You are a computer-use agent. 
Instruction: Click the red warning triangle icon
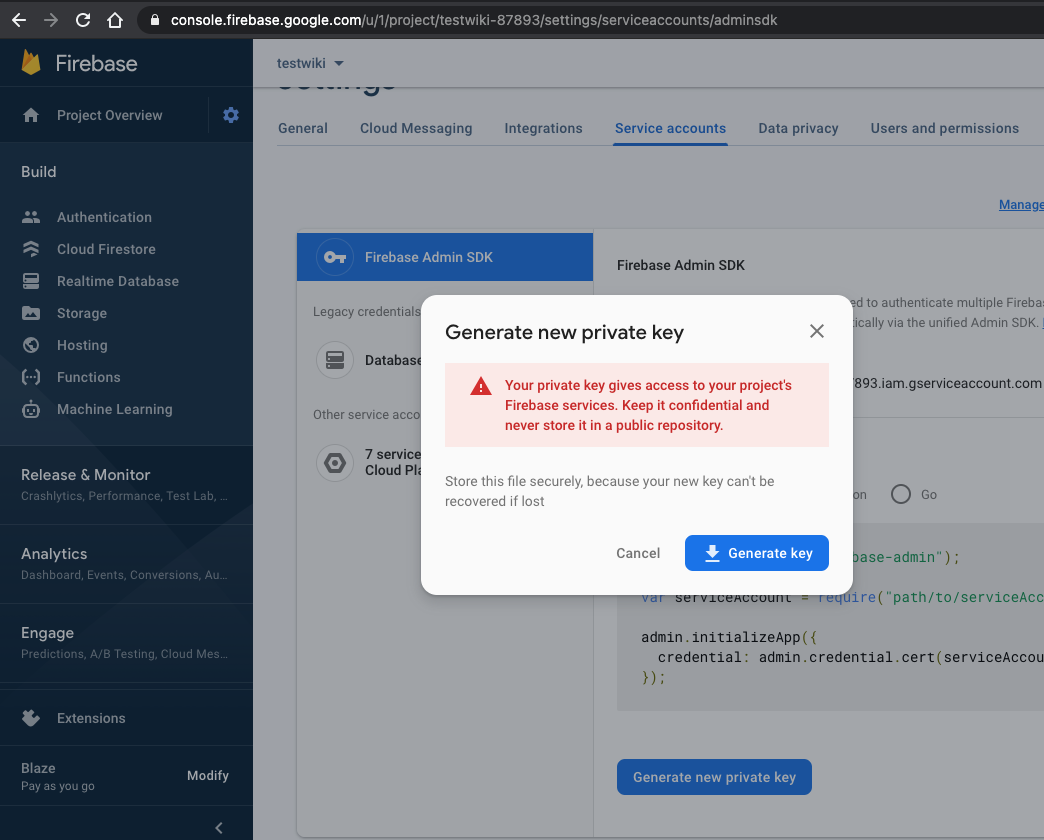(480, 386)
